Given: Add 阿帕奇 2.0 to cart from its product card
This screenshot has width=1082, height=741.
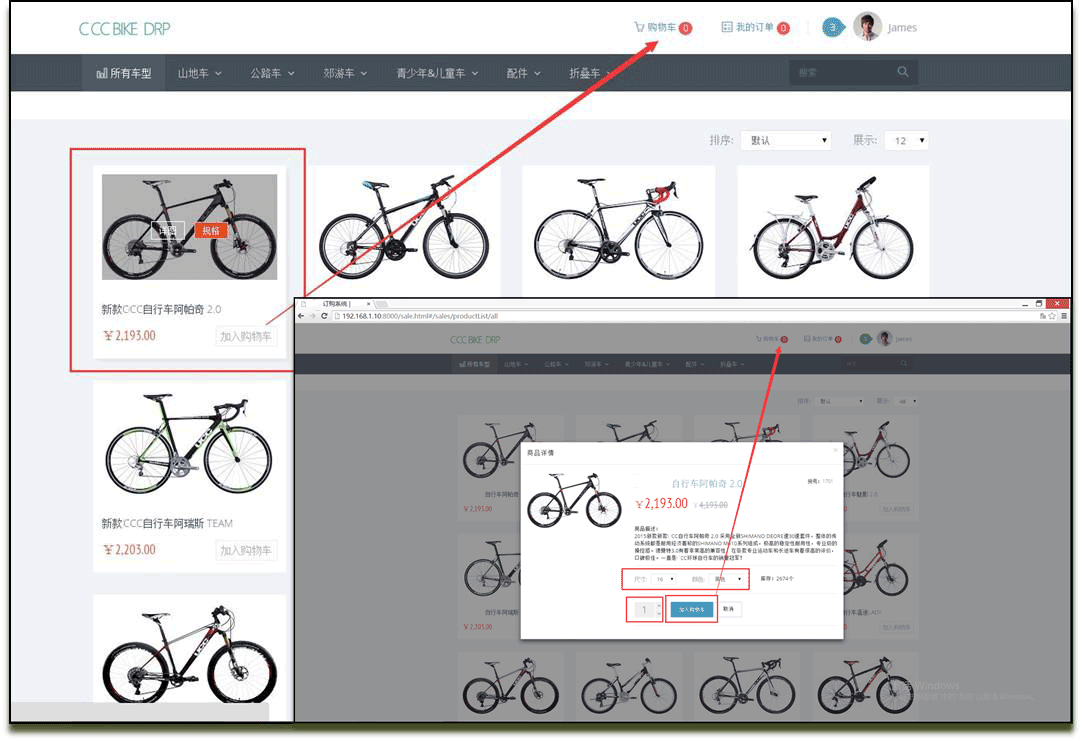Looking at the screenshot, I should tap(246, 337).
